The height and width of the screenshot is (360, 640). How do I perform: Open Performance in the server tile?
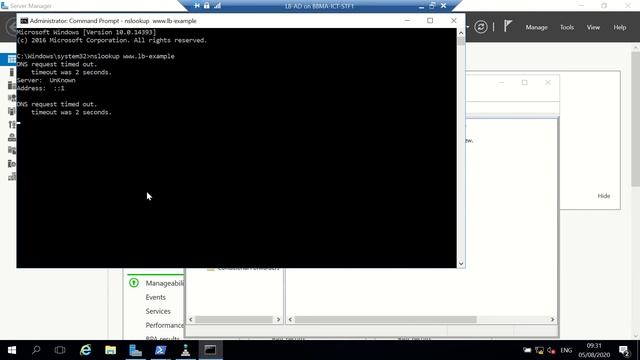pos(164,325)
